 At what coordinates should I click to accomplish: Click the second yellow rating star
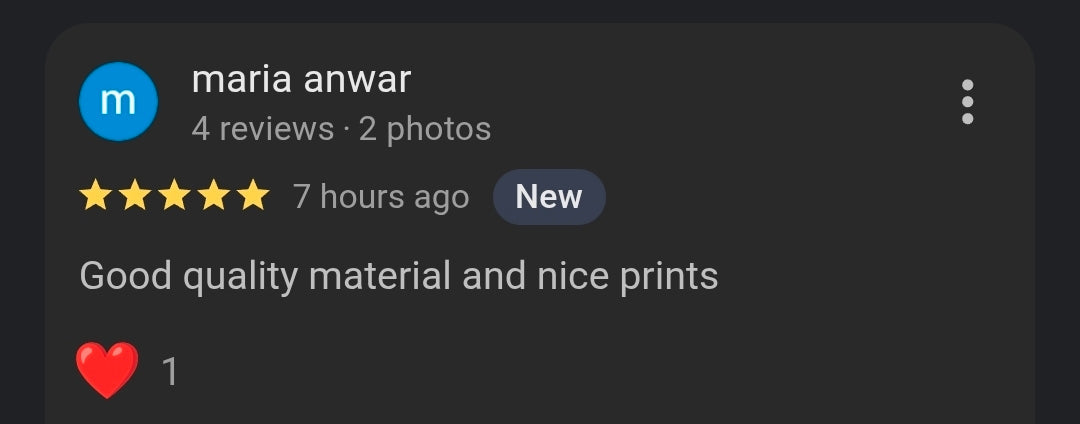click(x=134, y=195)
